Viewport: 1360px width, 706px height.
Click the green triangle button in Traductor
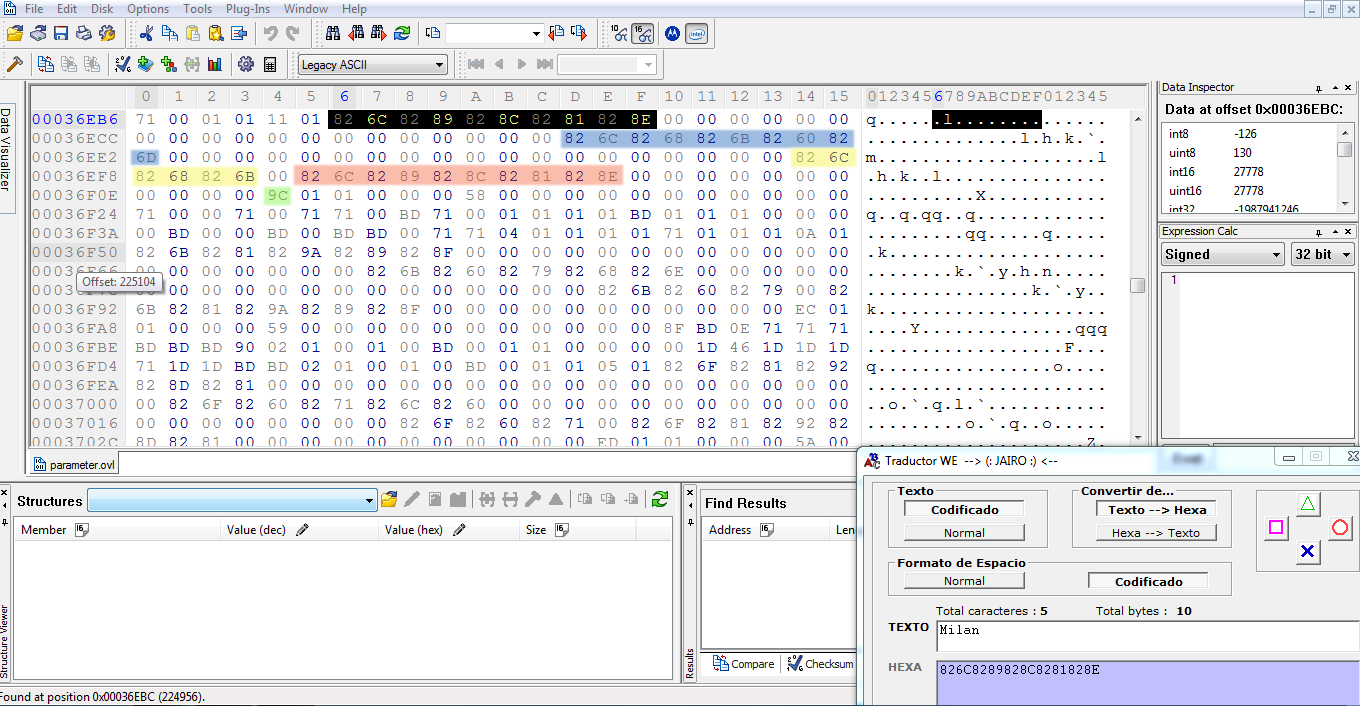(1308, 504)
